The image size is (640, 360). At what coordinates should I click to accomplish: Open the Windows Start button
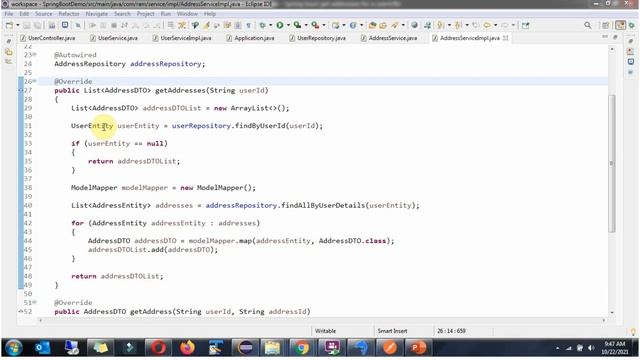coord(13,348)
